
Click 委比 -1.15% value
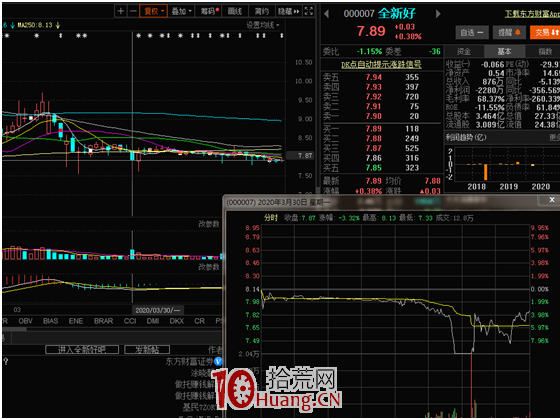pyautogui.click(x=369, y=51)
